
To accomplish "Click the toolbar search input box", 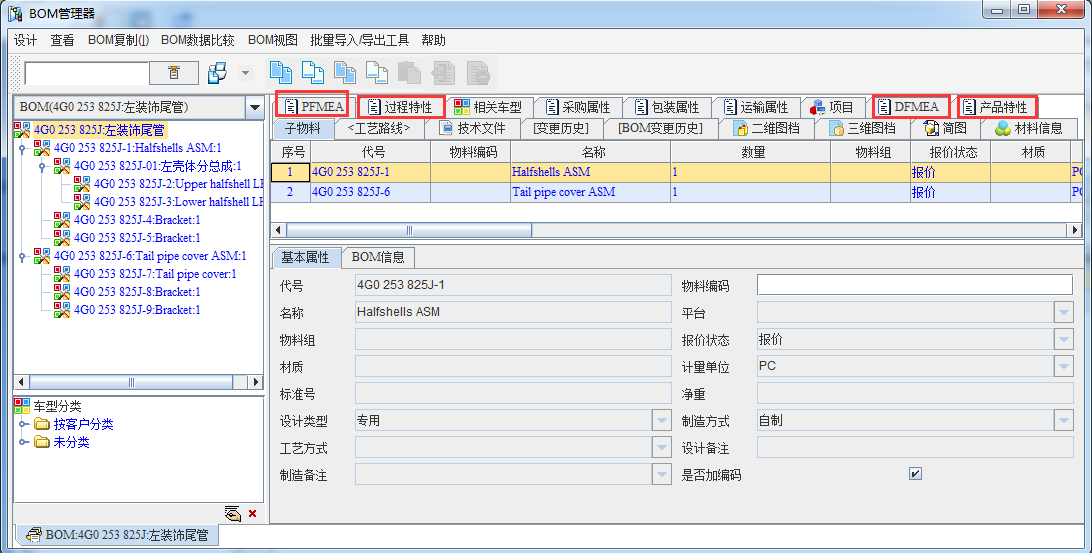I will point(86,73).
